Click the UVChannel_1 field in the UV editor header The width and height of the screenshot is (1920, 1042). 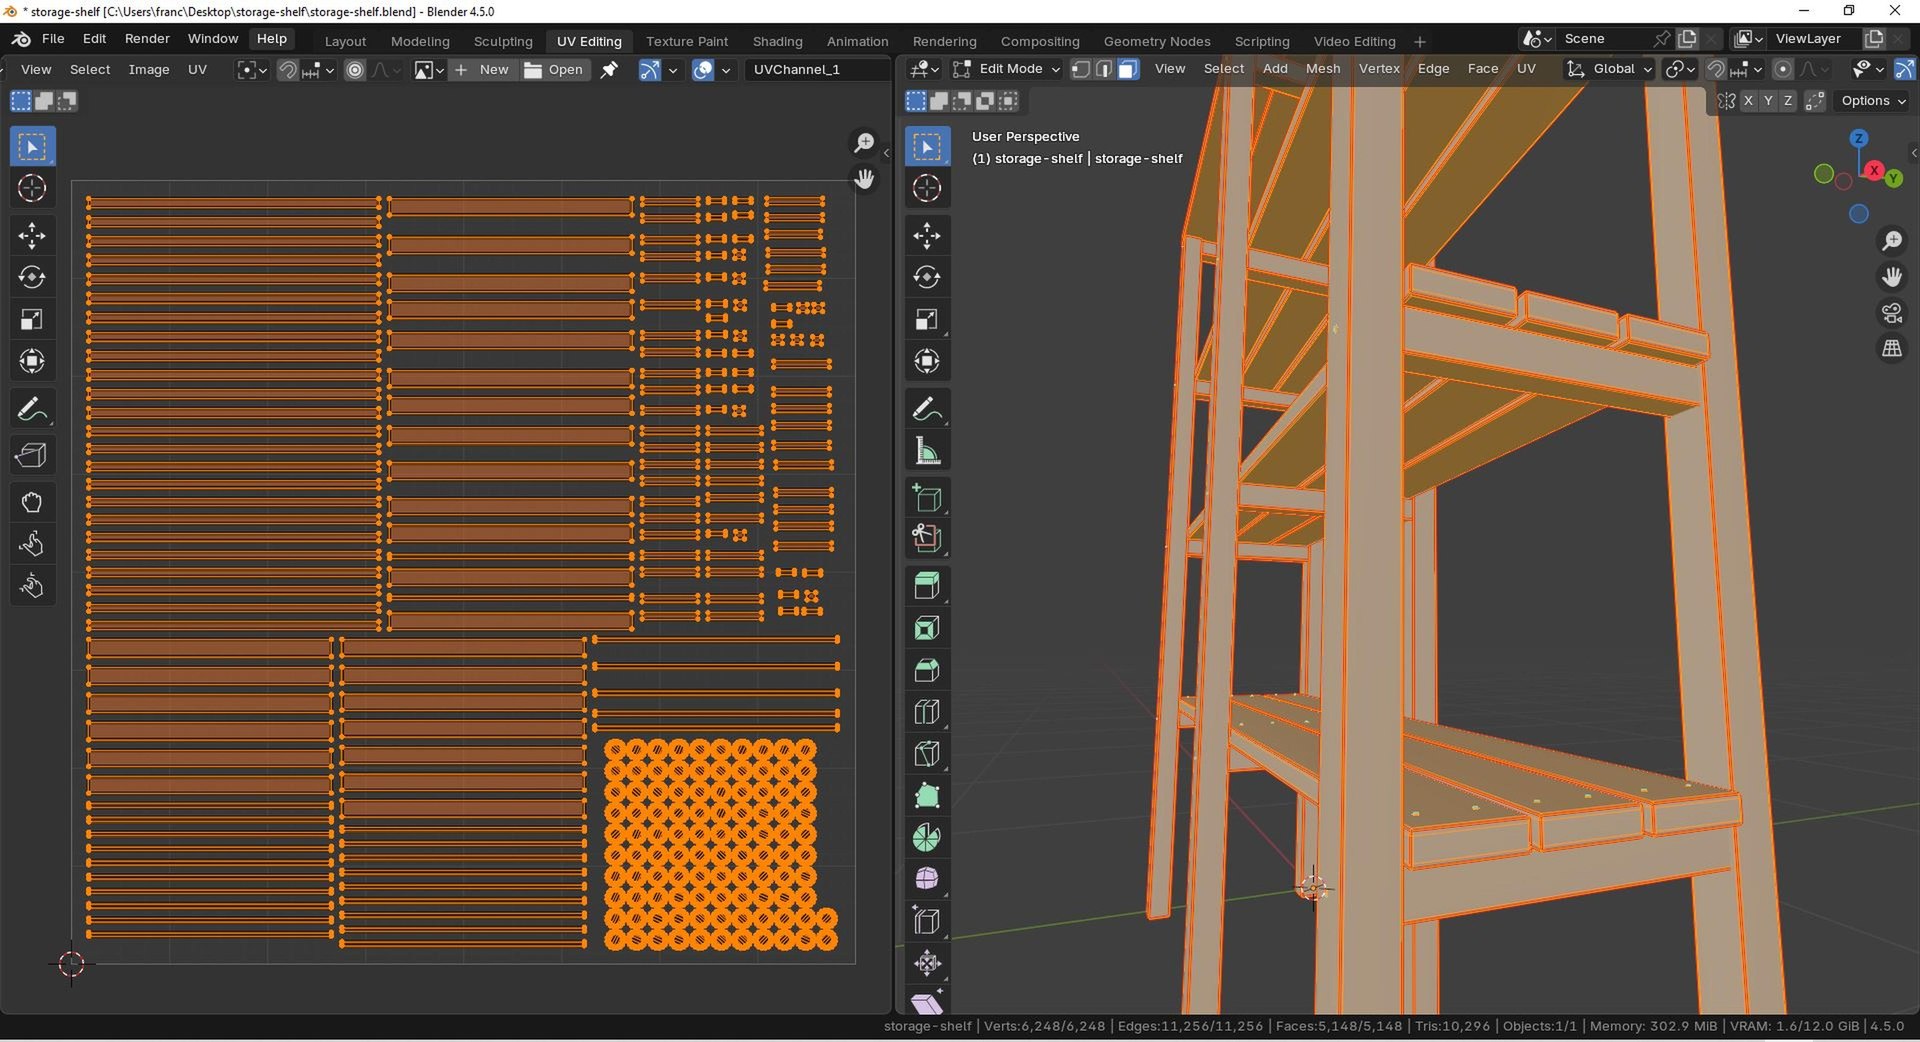817,70
